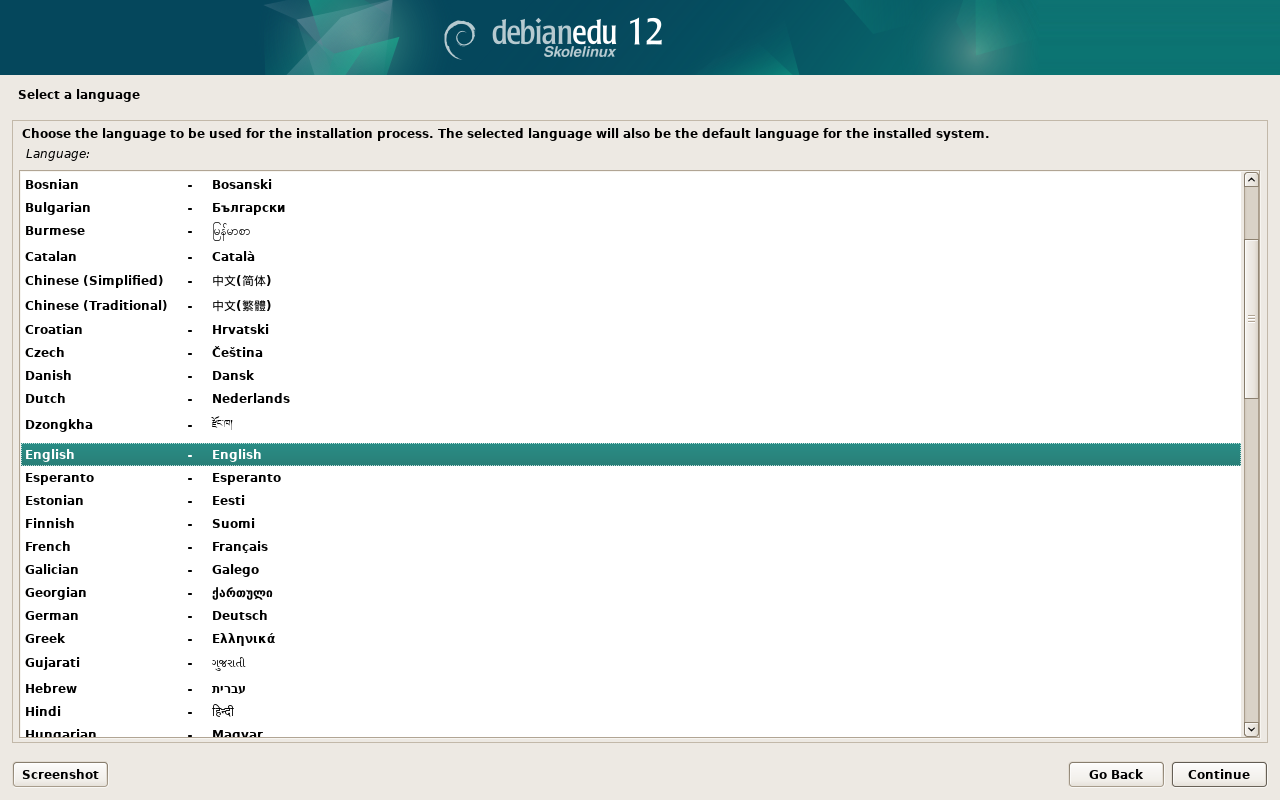
Task: Click the debianedu Skolelinux swirl logo
Action: (460, 38)
